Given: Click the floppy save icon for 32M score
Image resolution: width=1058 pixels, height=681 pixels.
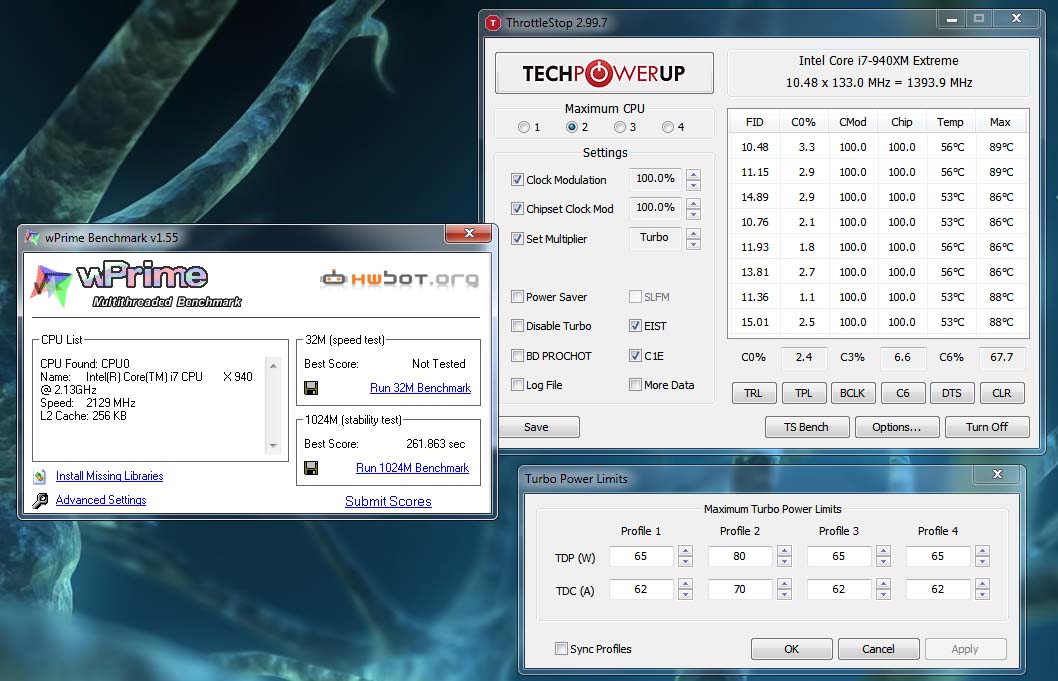Looking at the screenshot, I should click(311, 388).
